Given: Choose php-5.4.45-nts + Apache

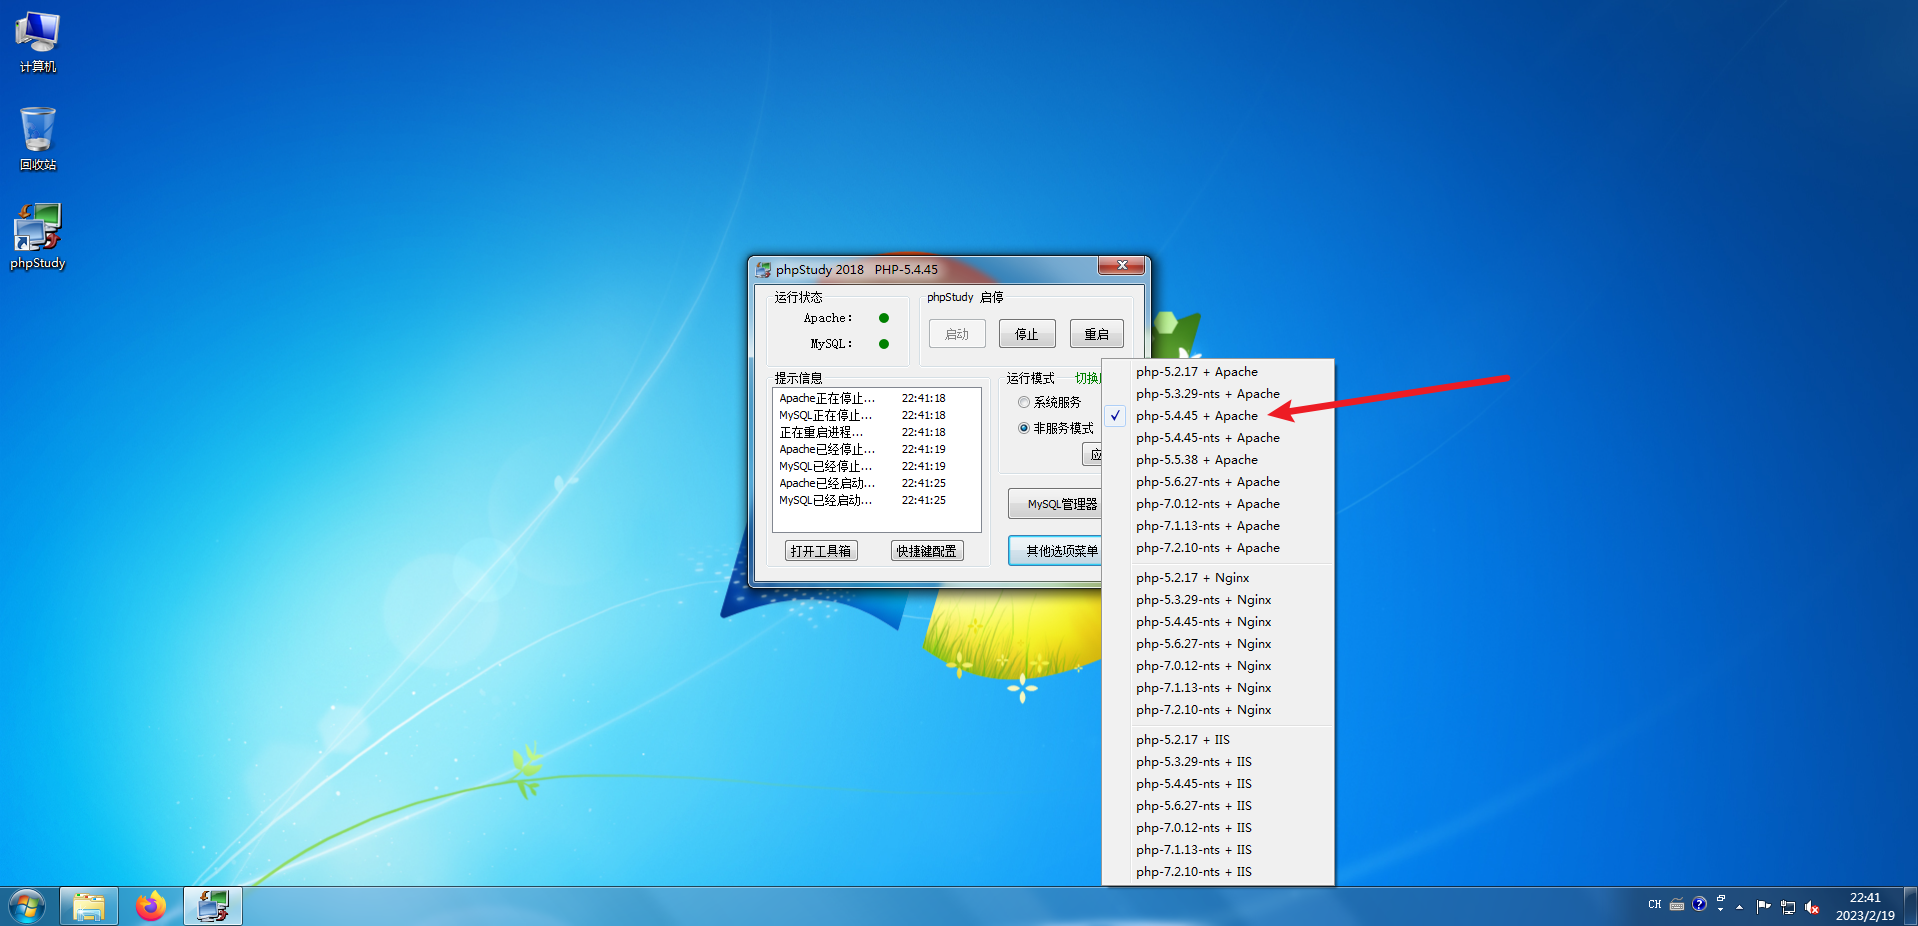Looking at the screenshot, I should pos(1218,438).
